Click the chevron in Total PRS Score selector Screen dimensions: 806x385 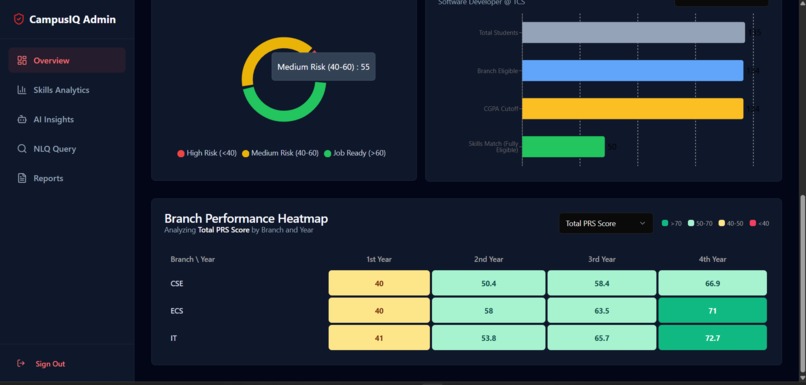643,223
